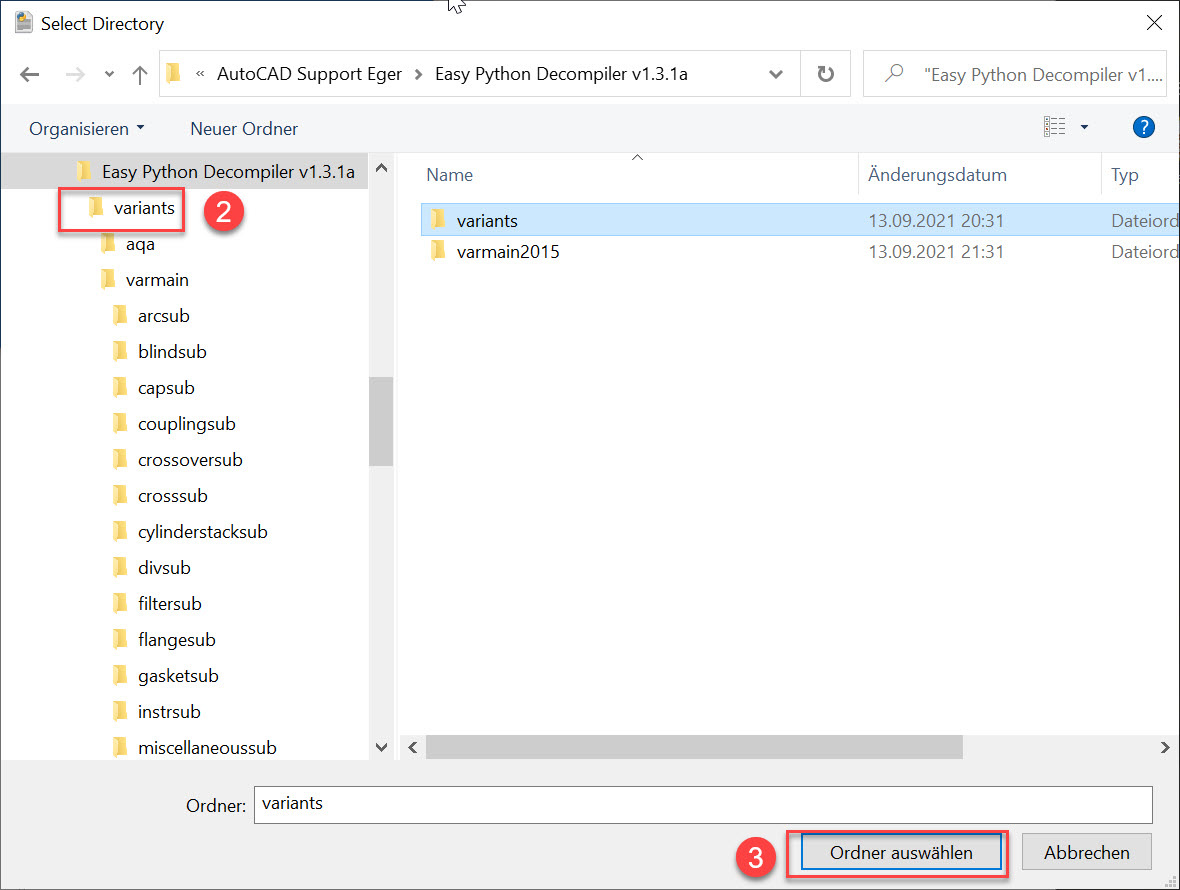Sort files by the Änderungsdatum column

click(x=936, y=174)
